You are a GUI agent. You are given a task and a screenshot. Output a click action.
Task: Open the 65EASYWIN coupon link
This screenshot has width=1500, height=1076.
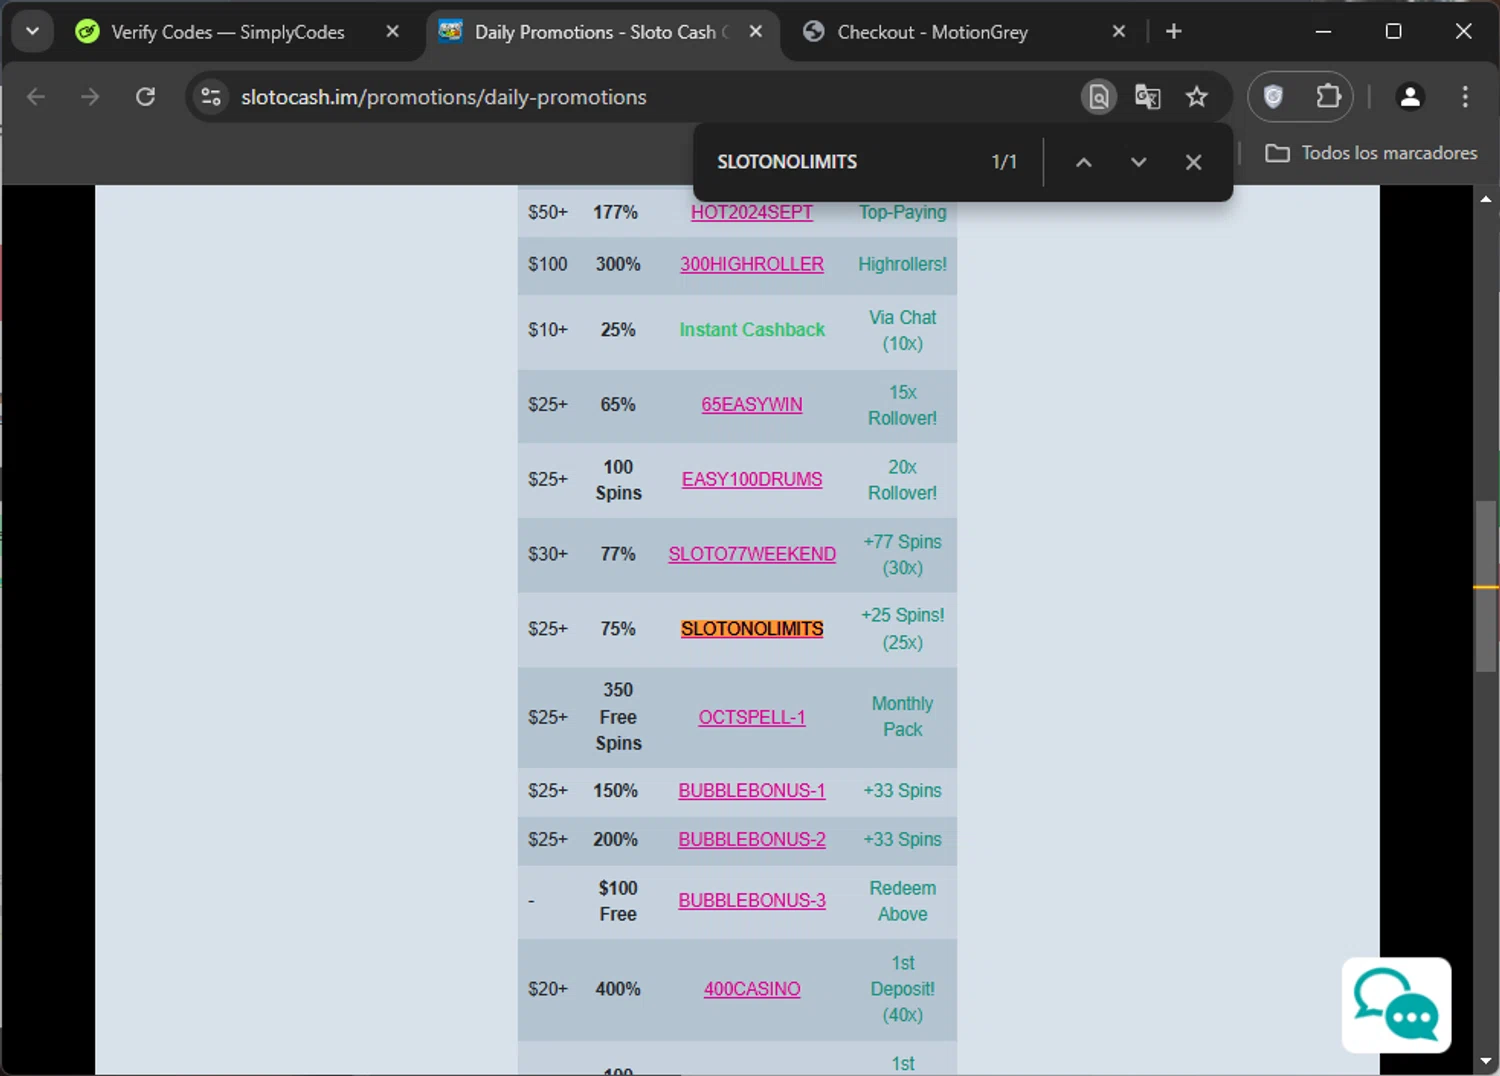pyautogui.click(x=752, y=404)
